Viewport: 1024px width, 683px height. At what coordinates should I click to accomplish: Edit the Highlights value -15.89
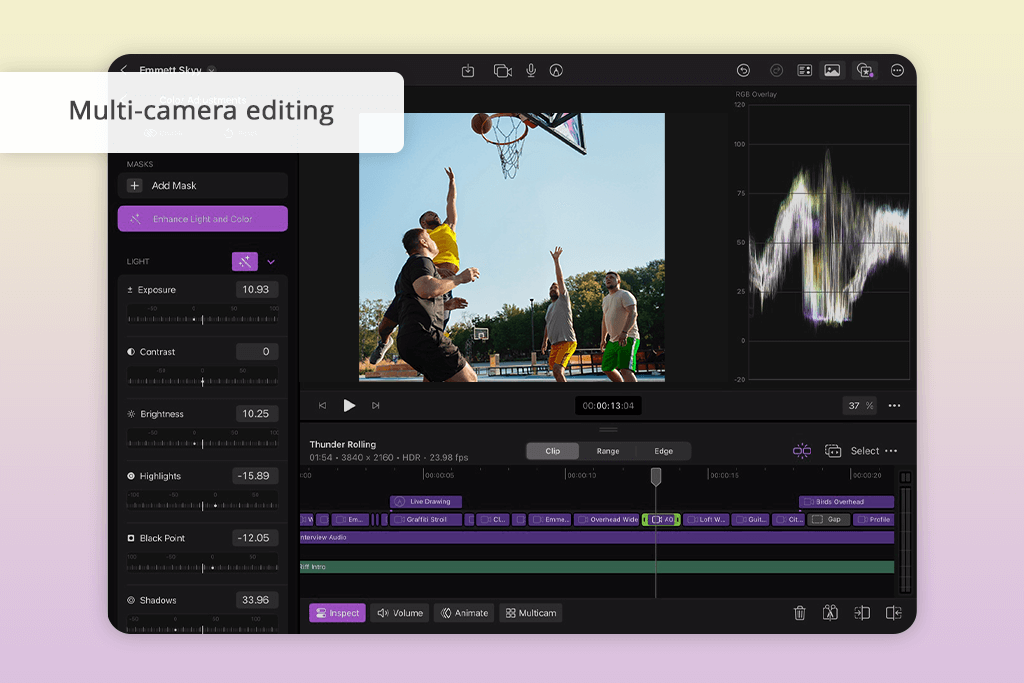click(255, 475)
